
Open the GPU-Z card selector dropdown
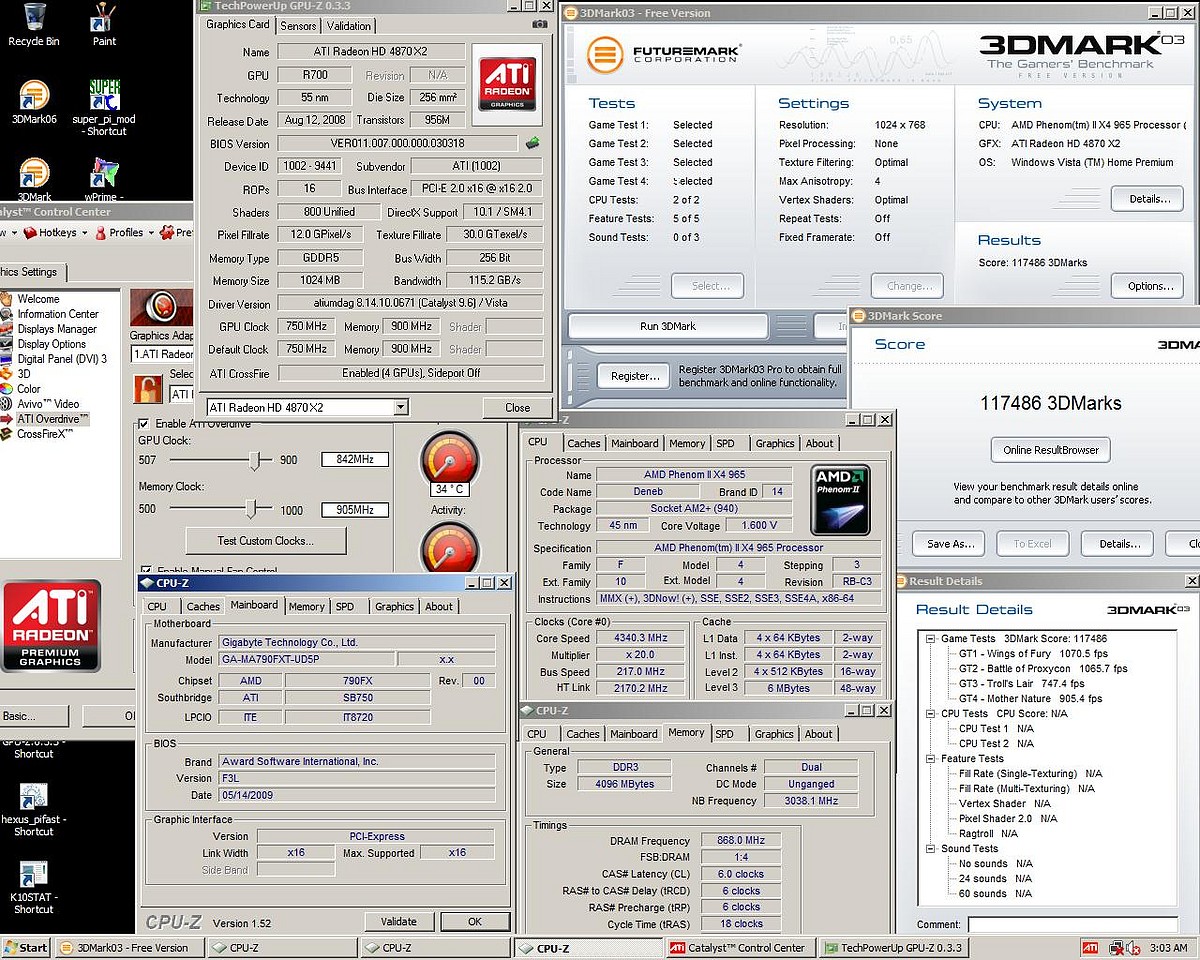coord(401,407)
